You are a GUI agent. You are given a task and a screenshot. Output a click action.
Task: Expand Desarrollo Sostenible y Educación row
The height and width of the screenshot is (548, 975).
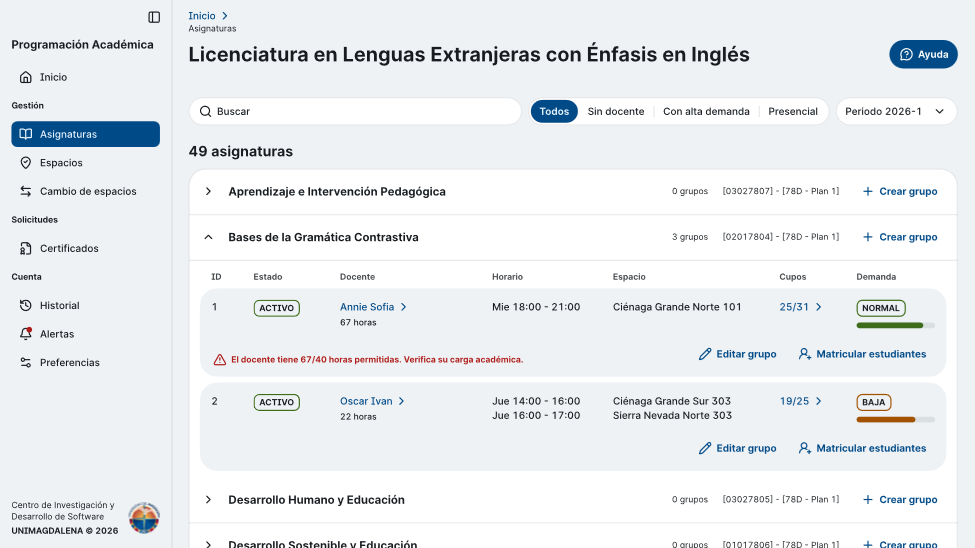pyautogui.click(x=208, y=544)
